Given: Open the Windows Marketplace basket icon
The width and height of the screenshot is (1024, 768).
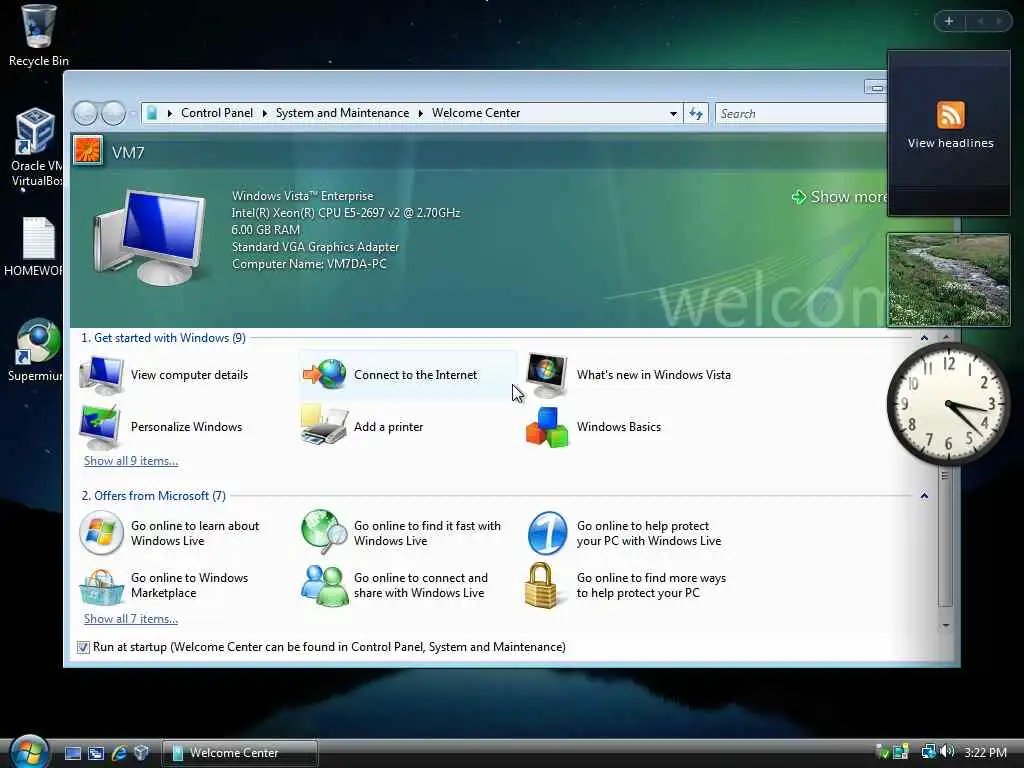Looking at the screenshot, I should [101, 586].
